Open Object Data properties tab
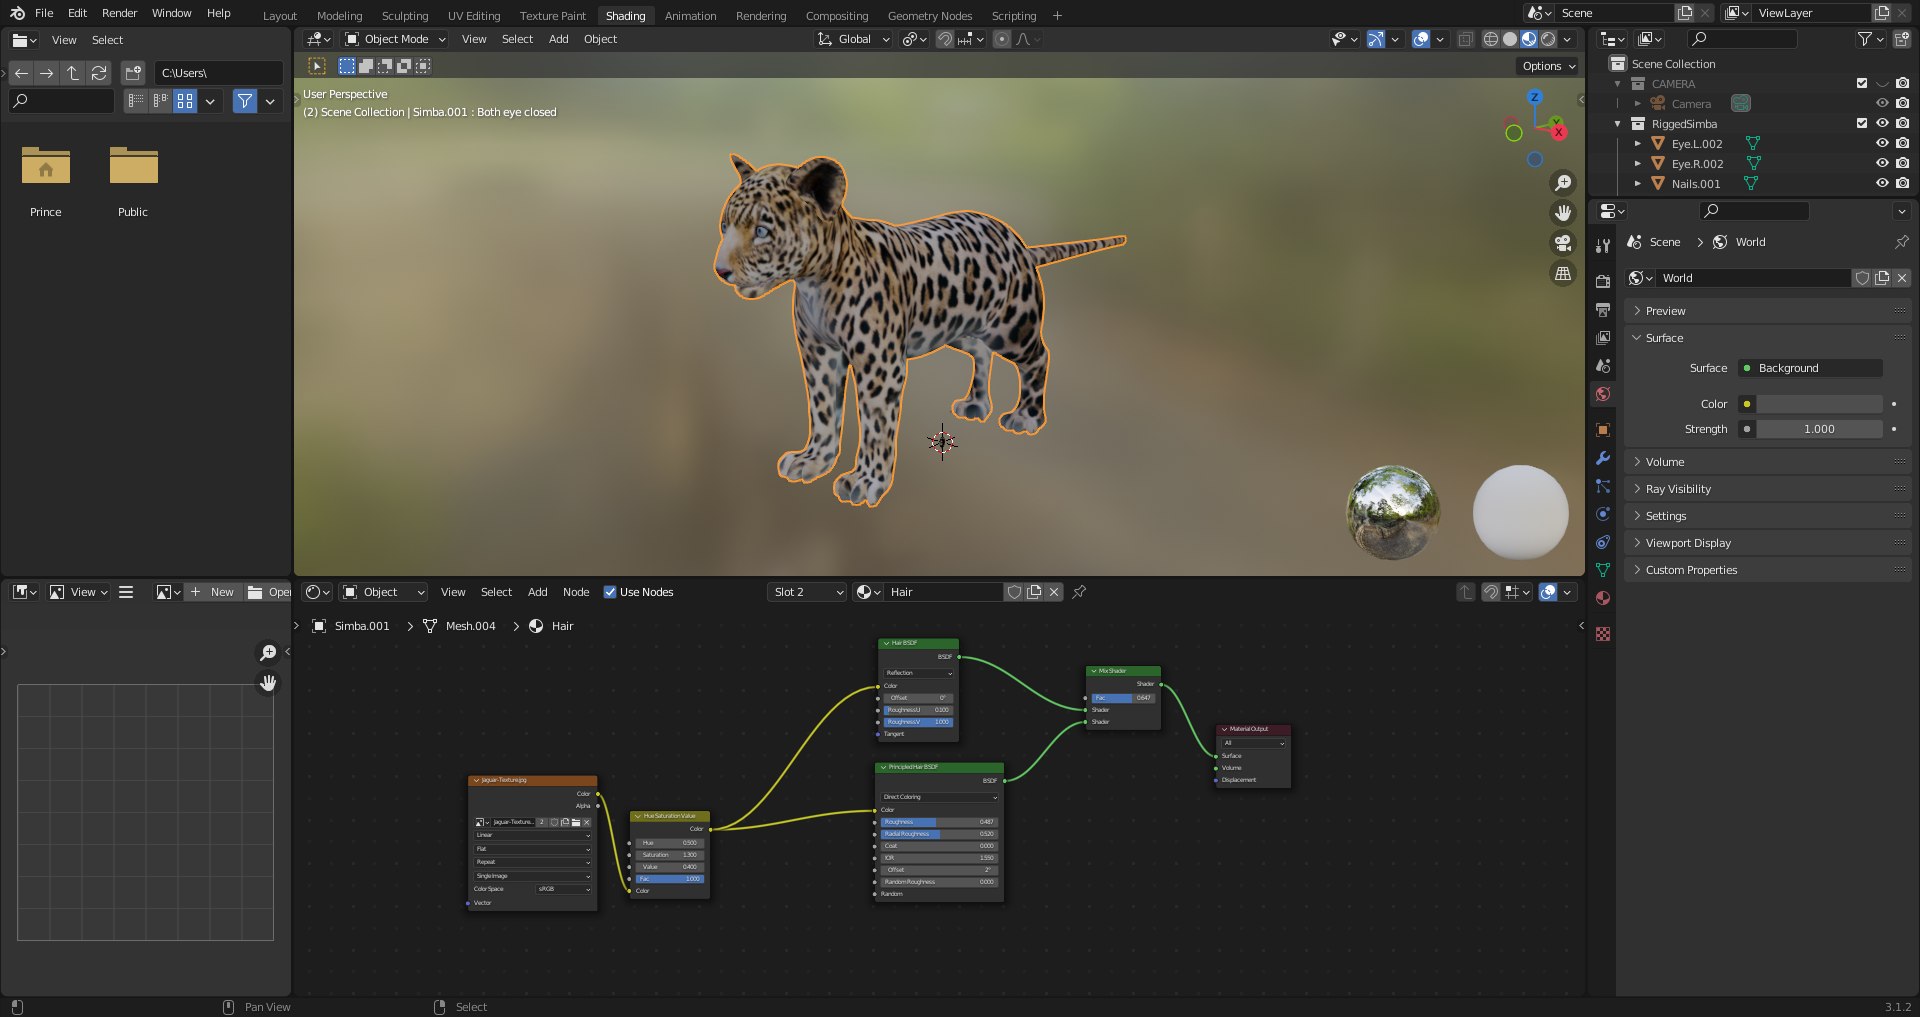The height and width of the screenshot is (1017, 1920). coord(1603,570)
